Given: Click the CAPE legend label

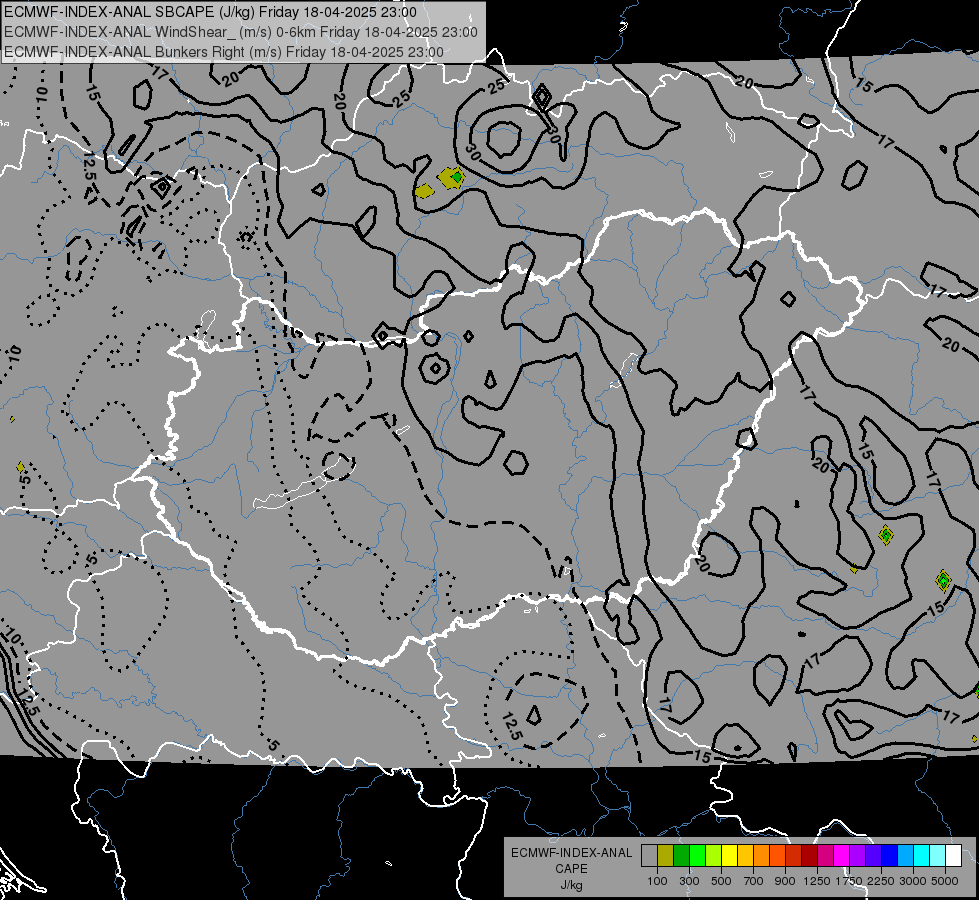Looking at the screenshot, I should point(572,869).
